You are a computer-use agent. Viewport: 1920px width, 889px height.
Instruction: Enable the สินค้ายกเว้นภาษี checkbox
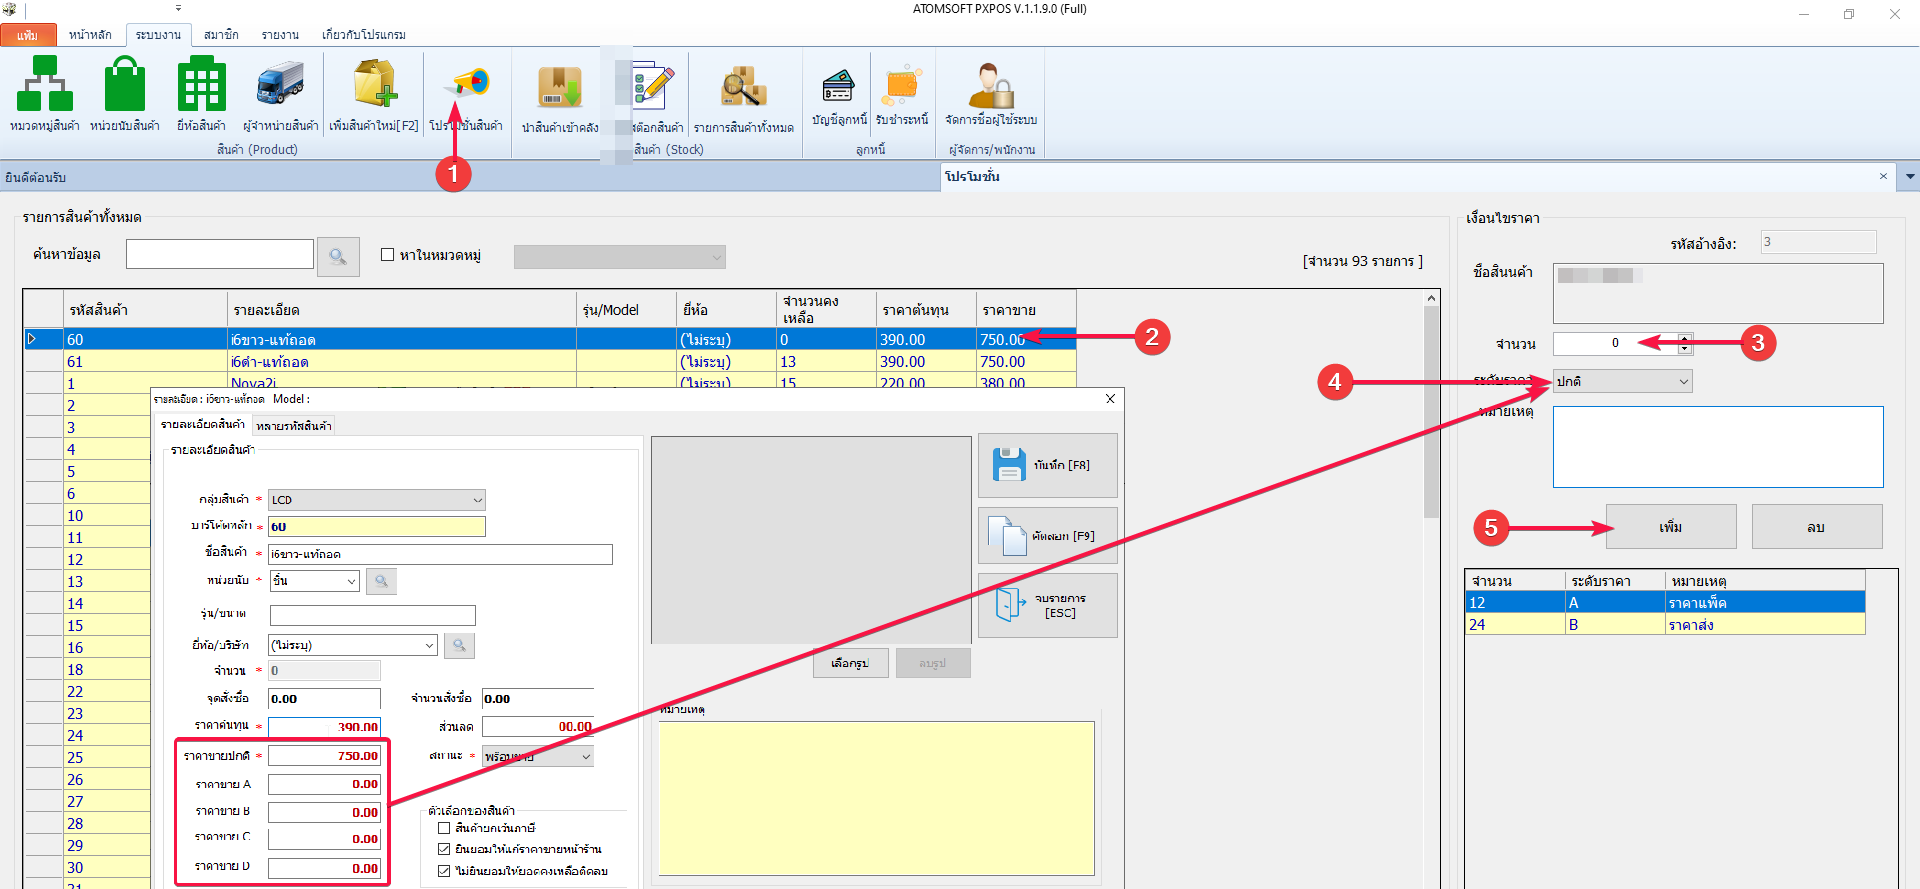[444, 828]
